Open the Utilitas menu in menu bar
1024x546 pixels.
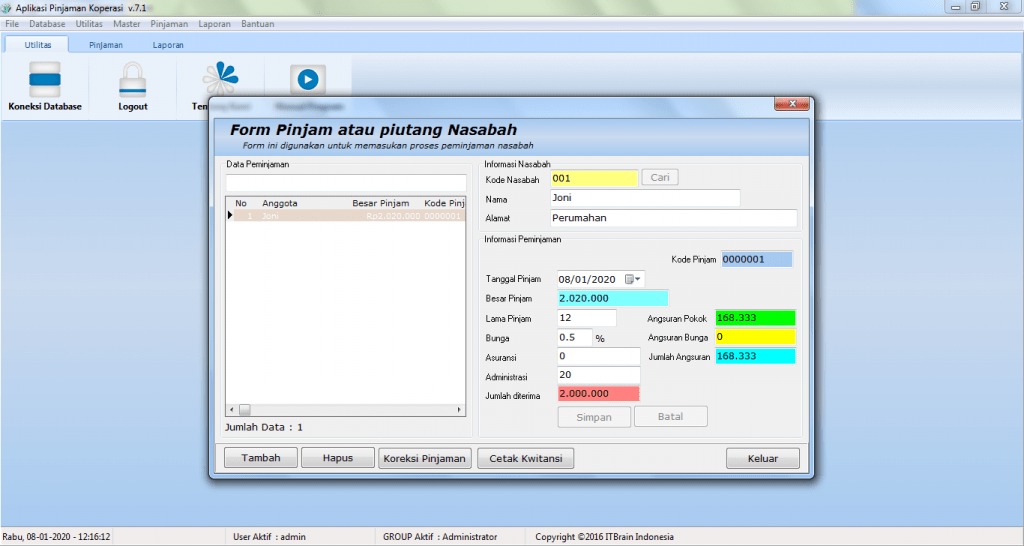click(x=89, y=24)
